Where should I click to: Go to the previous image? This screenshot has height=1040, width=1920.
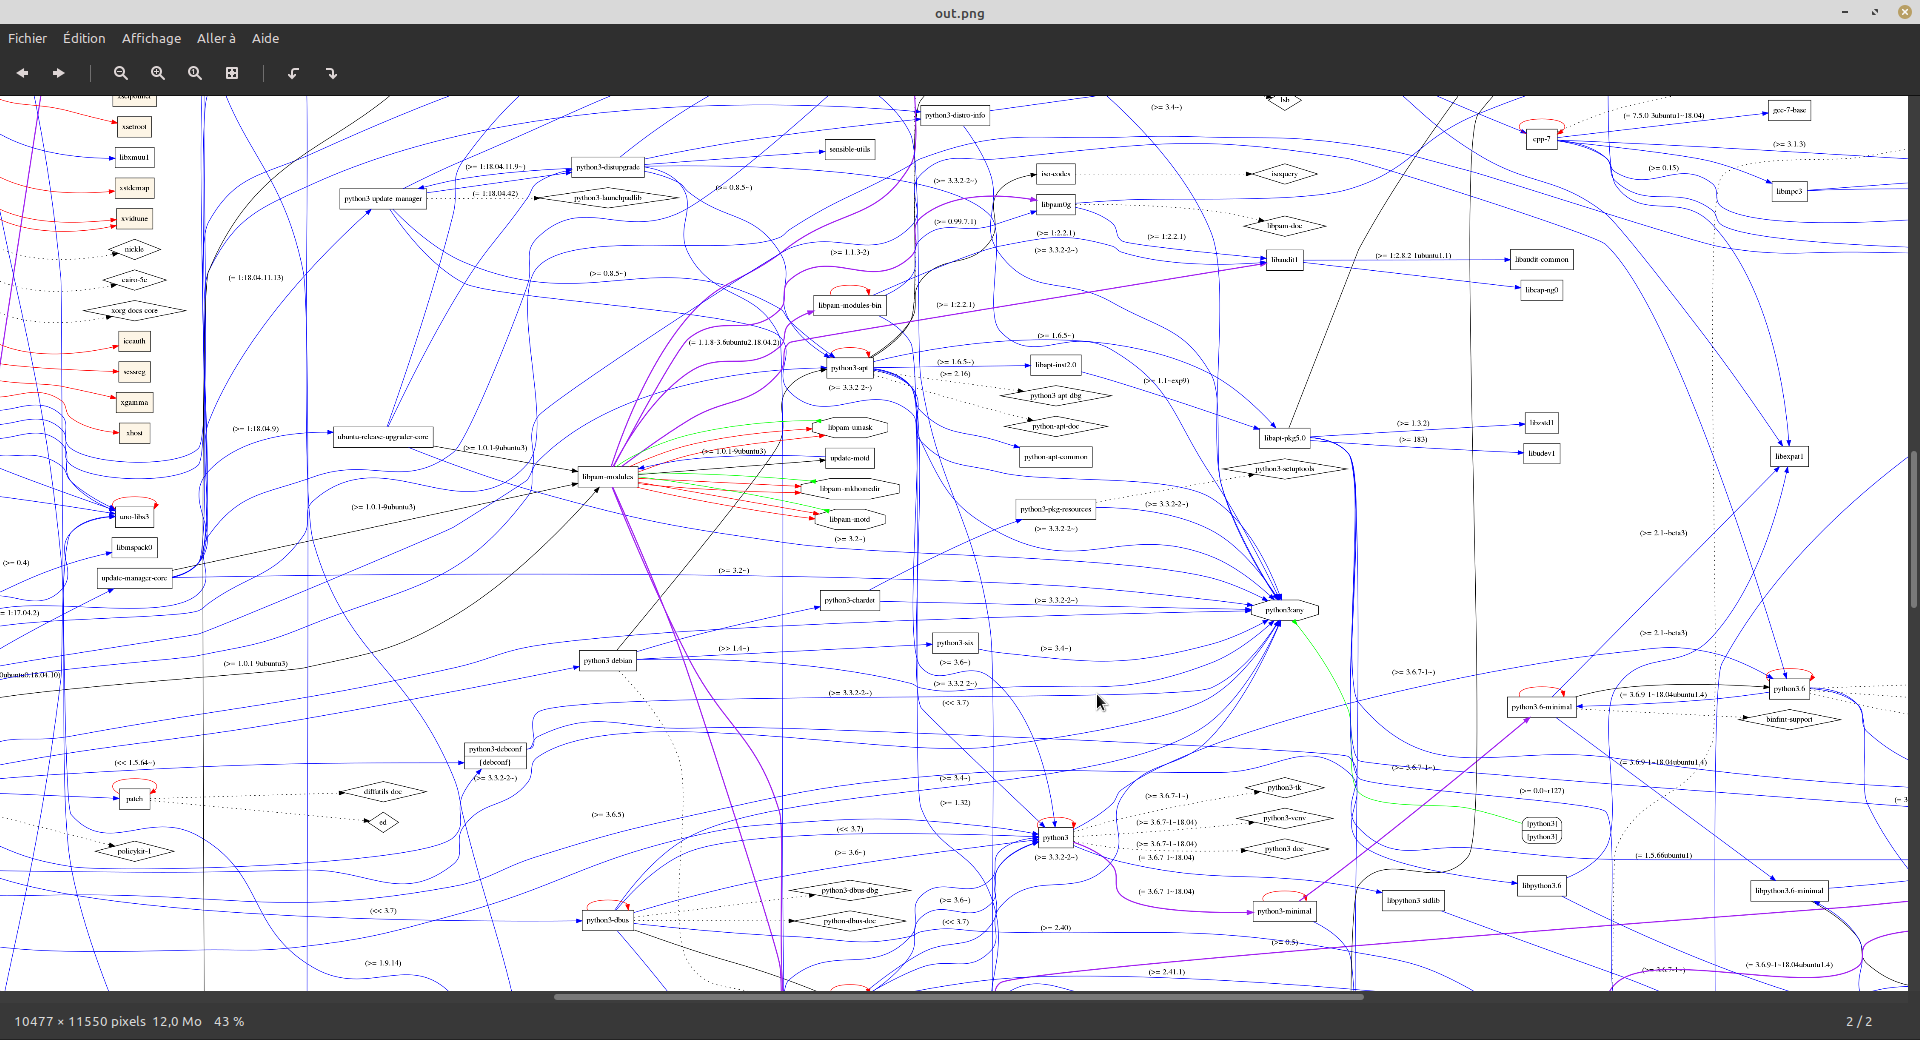point(22,73)
